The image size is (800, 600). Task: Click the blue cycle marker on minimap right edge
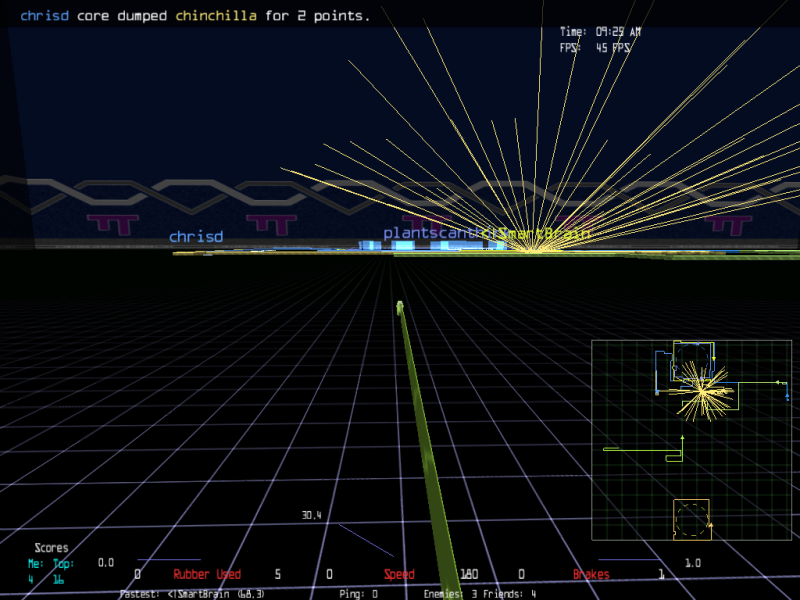782,391
